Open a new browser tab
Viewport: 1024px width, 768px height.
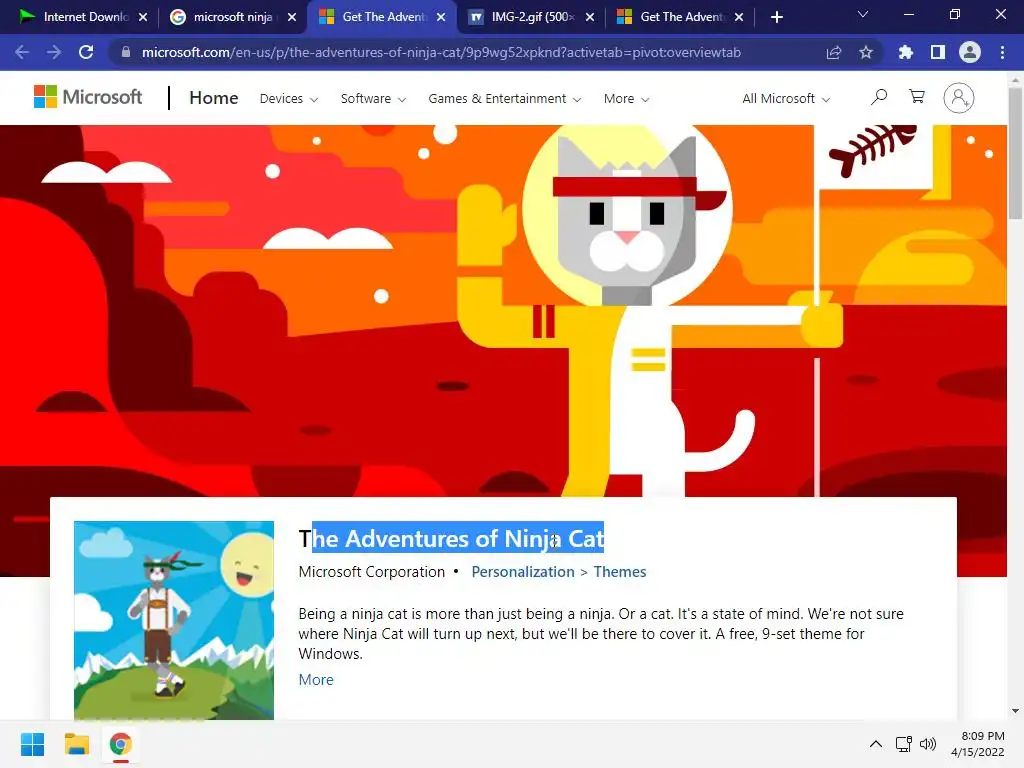(x=776, y=17)
